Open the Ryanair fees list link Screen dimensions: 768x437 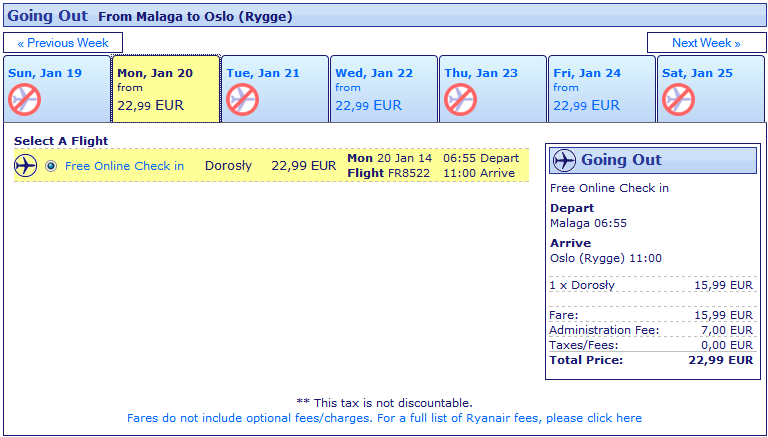tap(384, 418)
